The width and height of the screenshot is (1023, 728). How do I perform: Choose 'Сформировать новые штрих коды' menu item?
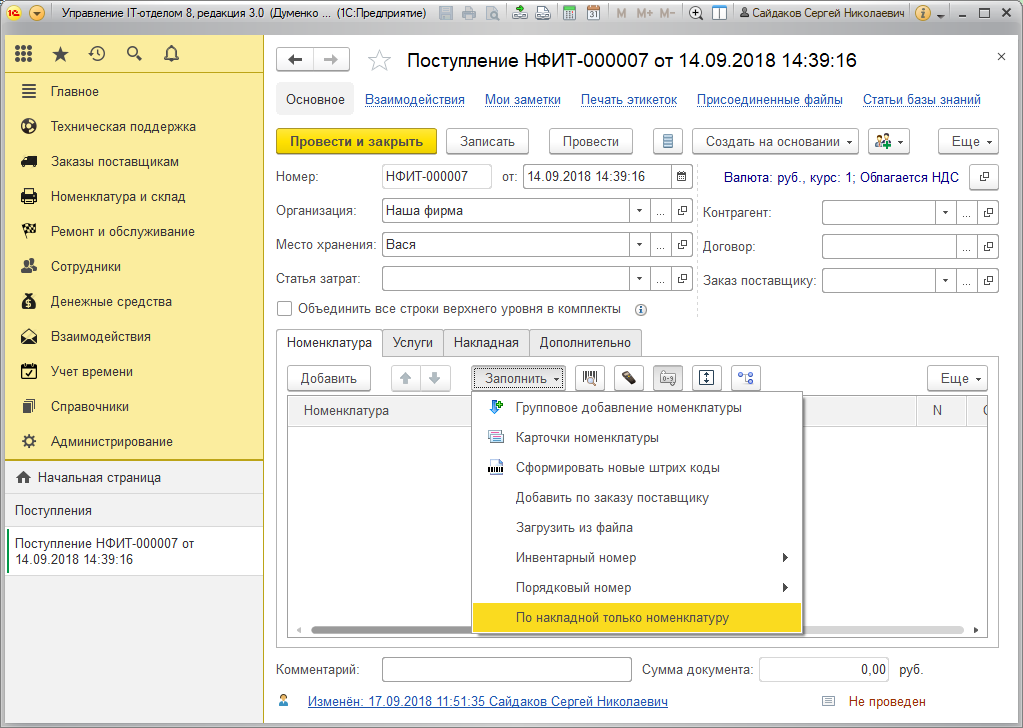pyautogui.click(x=636, y=468)
